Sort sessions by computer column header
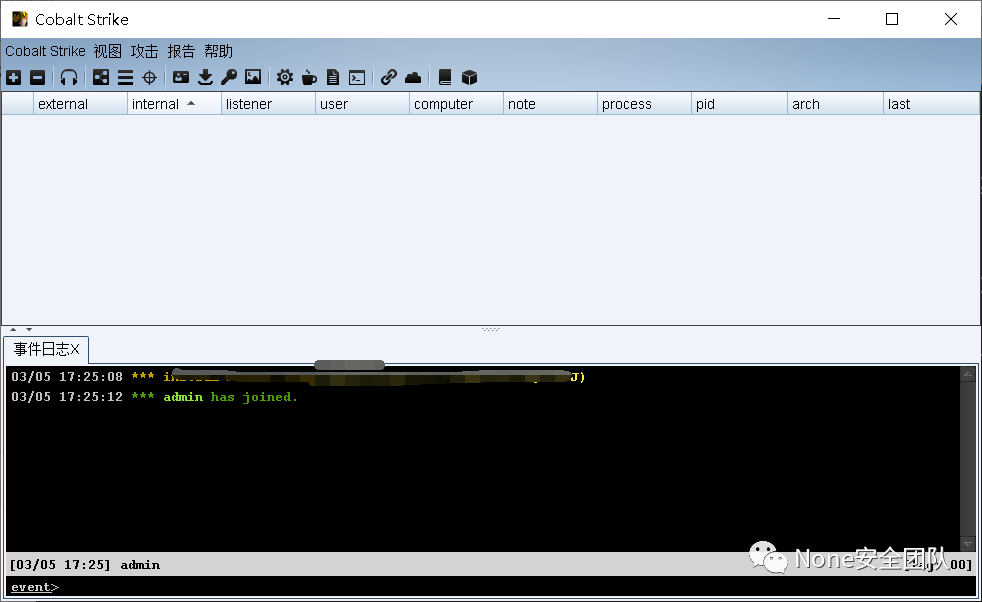The height and width of the screenshot is (602, 982). click(456, 104)
